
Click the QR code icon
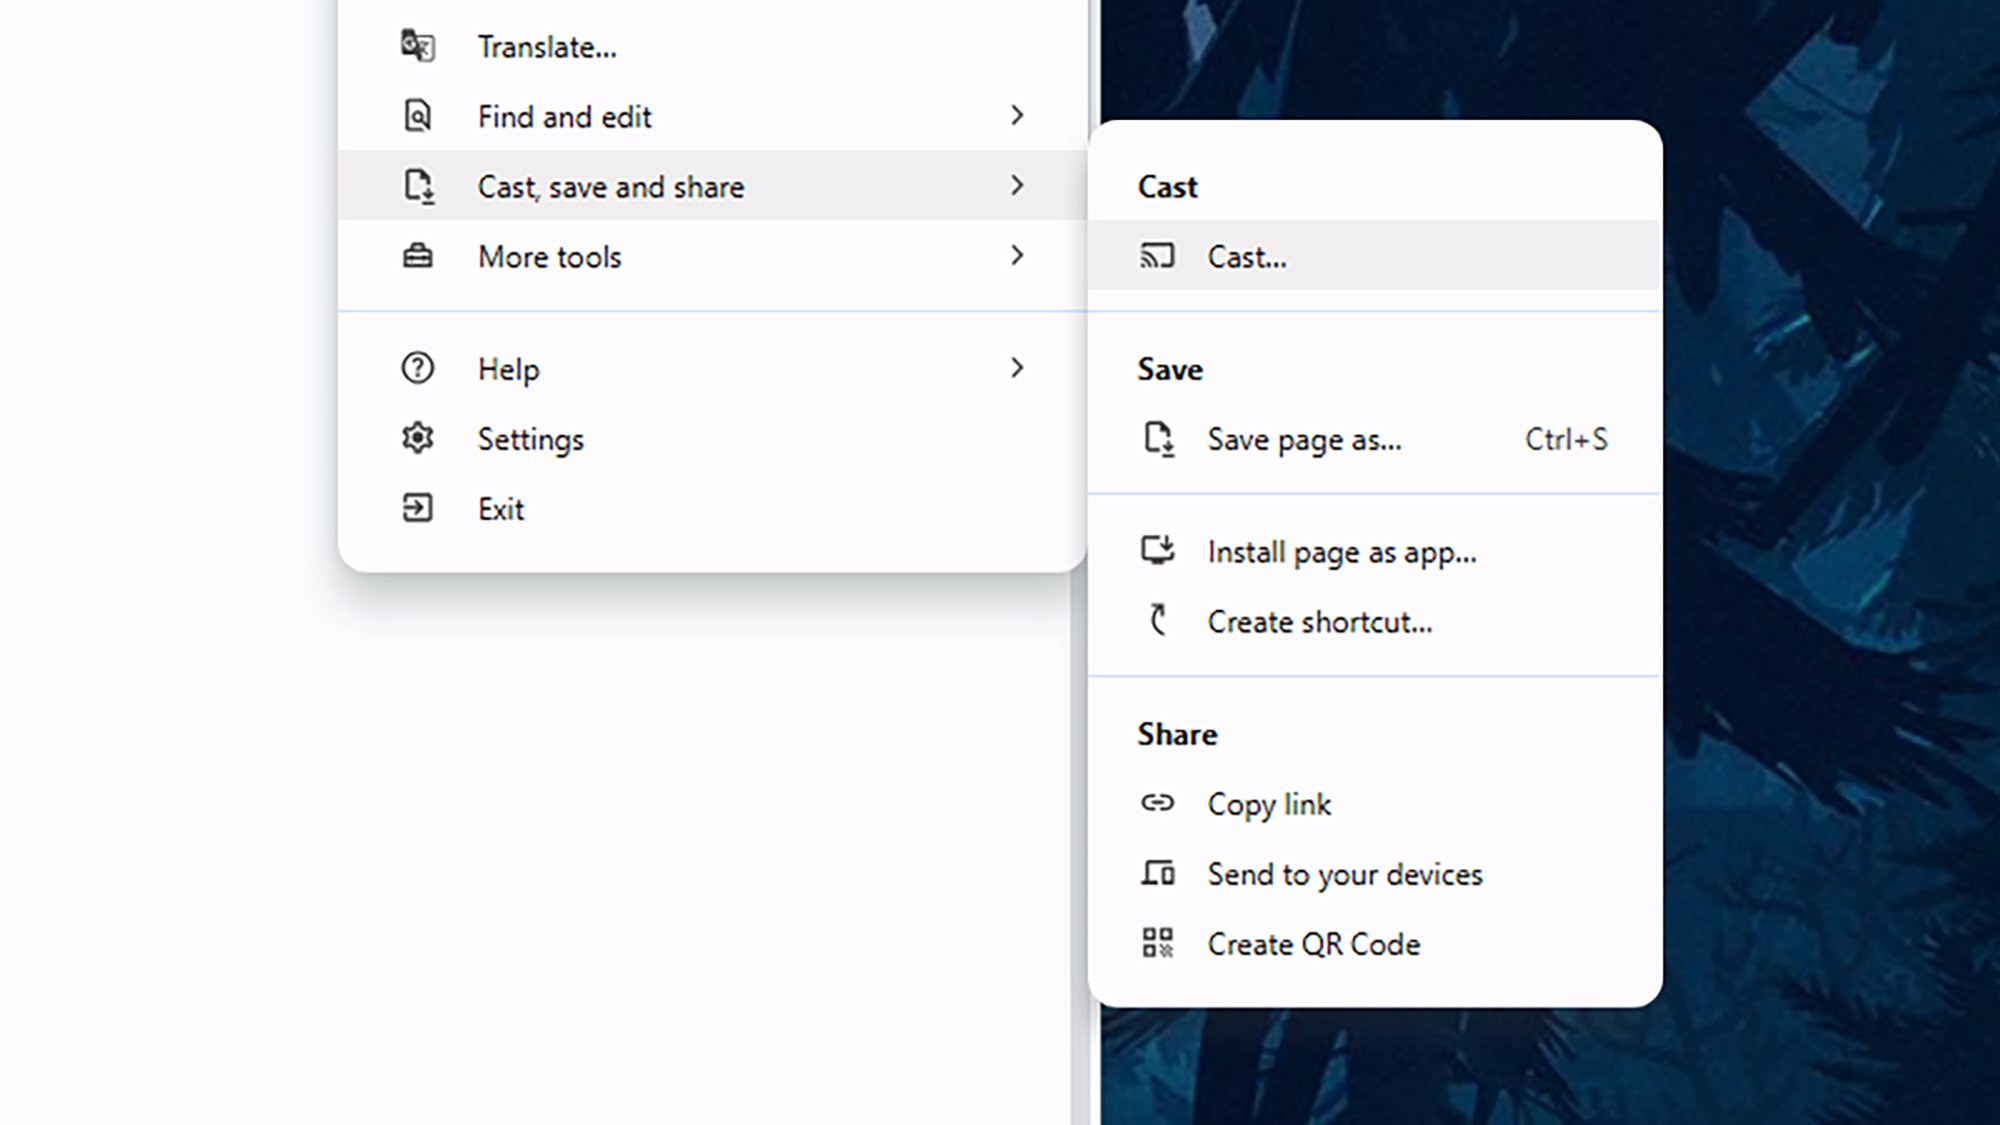pos(1158,943)
